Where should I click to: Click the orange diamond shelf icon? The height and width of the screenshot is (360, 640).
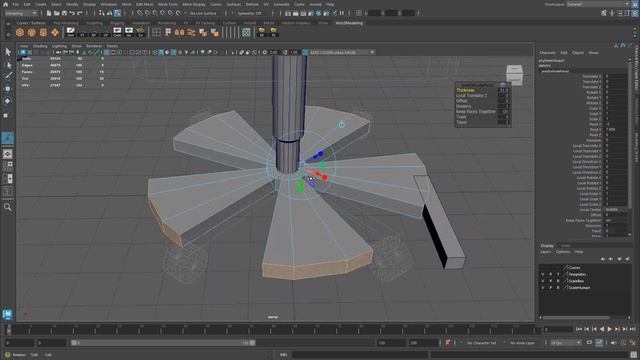point(55,32)
